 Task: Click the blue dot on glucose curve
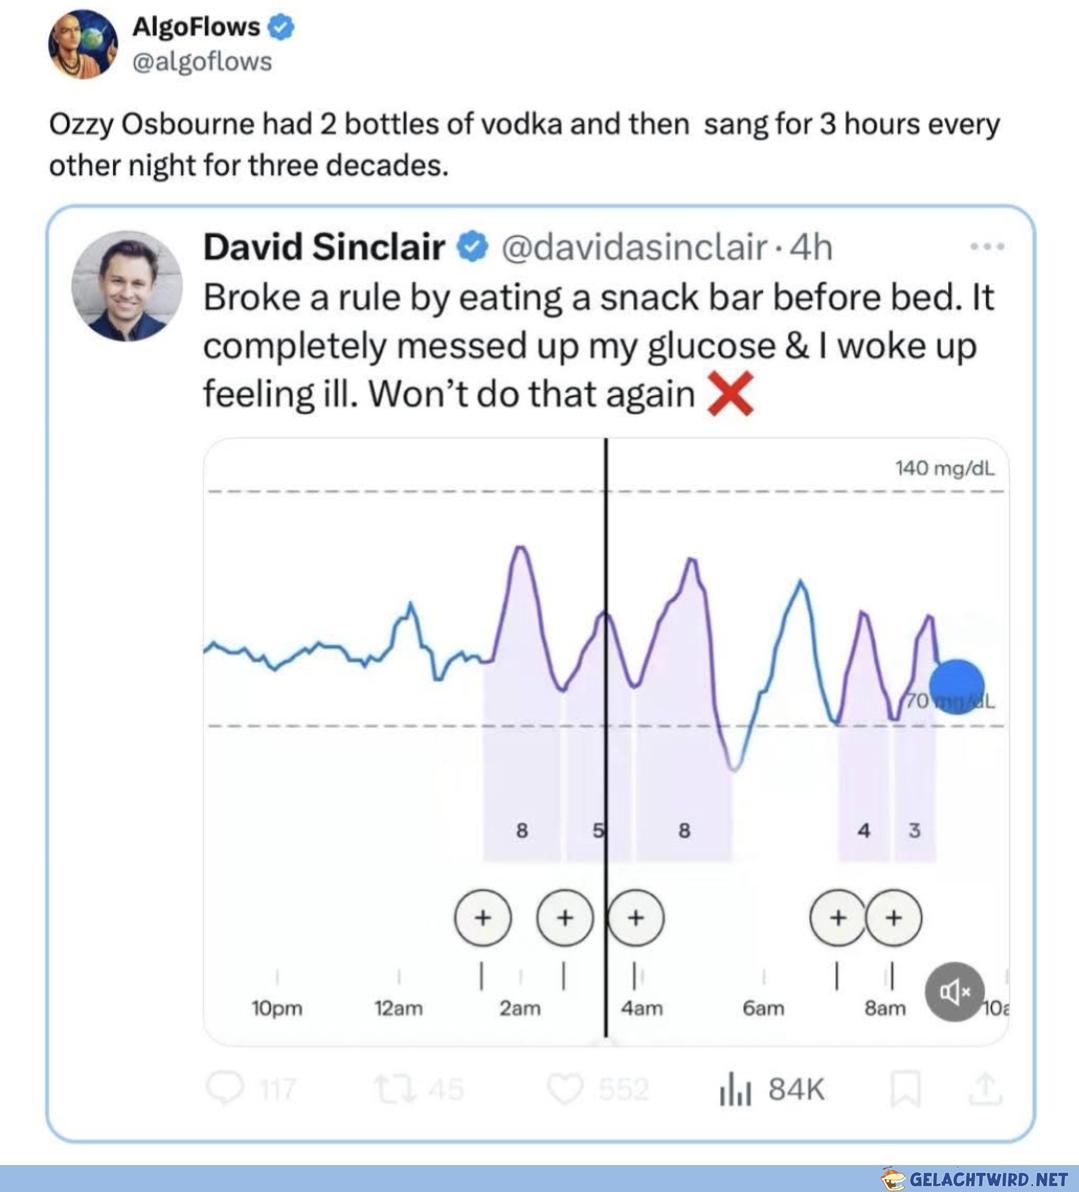[957, 686]
